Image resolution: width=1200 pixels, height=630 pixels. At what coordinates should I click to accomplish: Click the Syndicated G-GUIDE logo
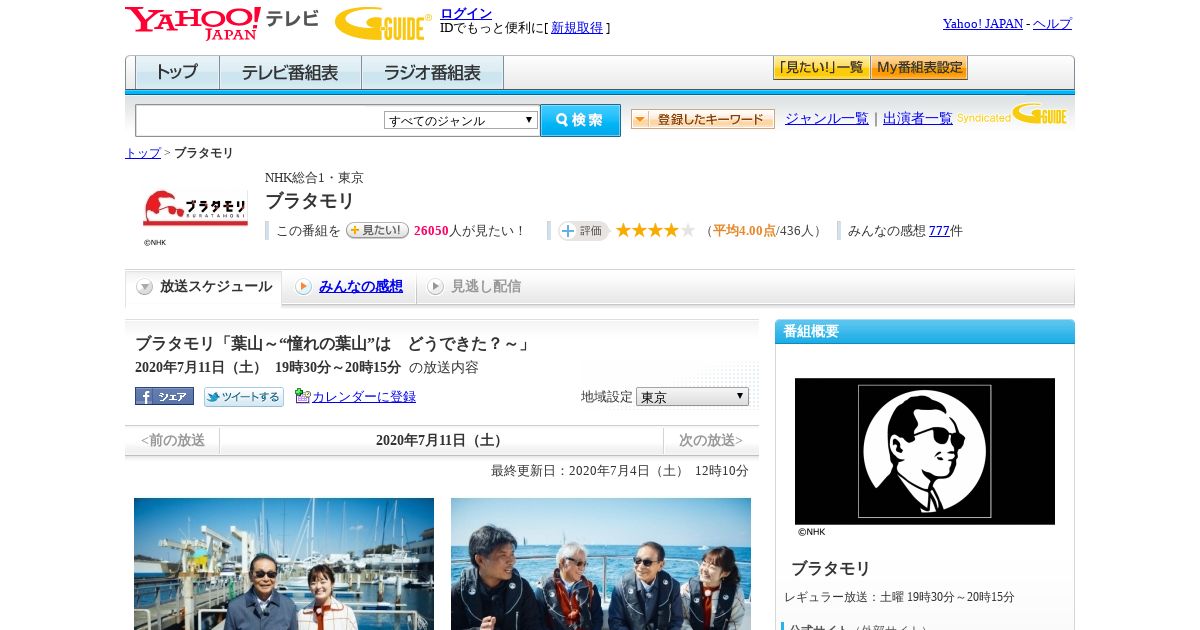tap(1012, 114)
